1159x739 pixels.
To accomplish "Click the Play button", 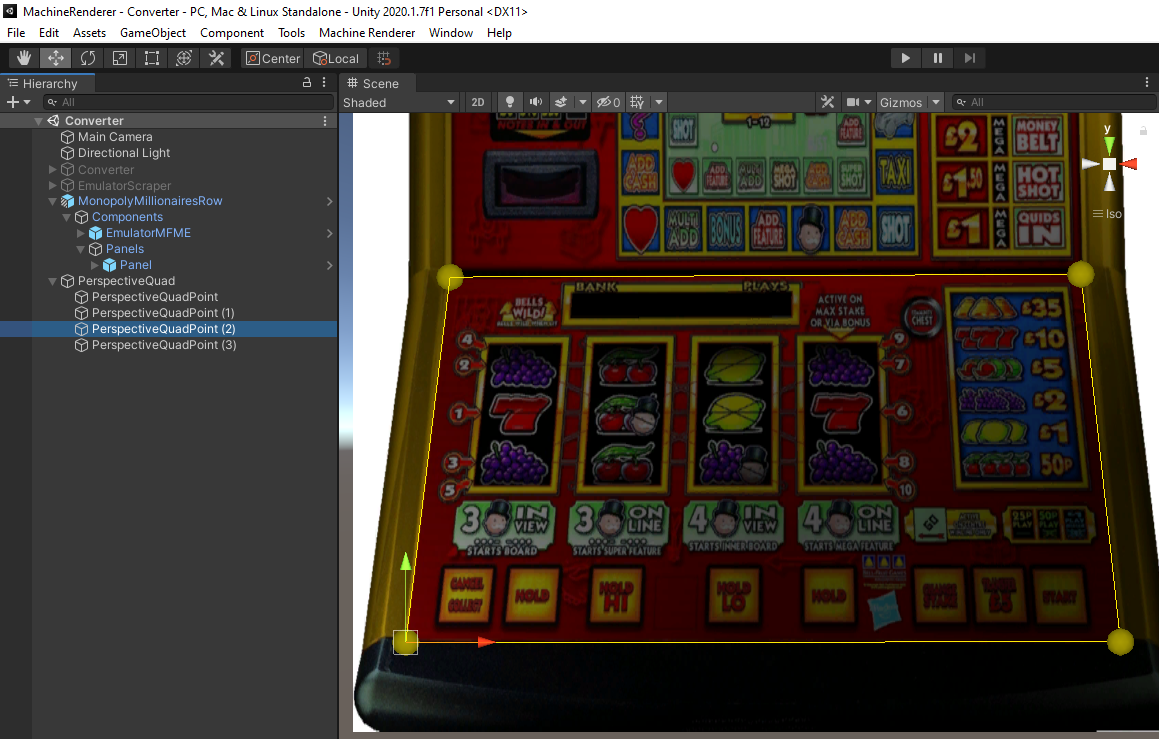I will pyautogui.click(x=905, y=58).
